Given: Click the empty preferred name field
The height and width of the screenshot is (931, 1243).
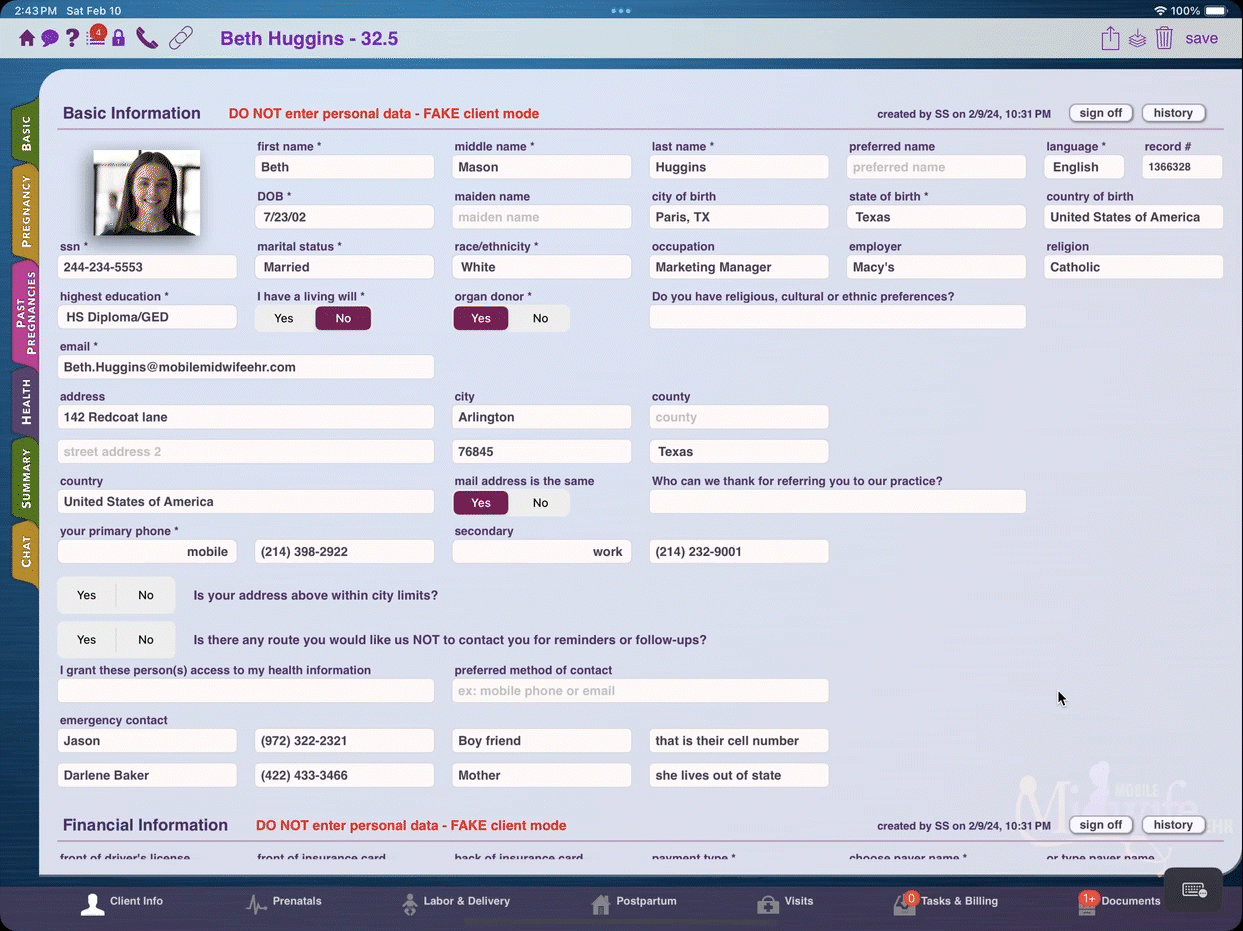Looking at the screenshot, I should (x=937, y=167).
